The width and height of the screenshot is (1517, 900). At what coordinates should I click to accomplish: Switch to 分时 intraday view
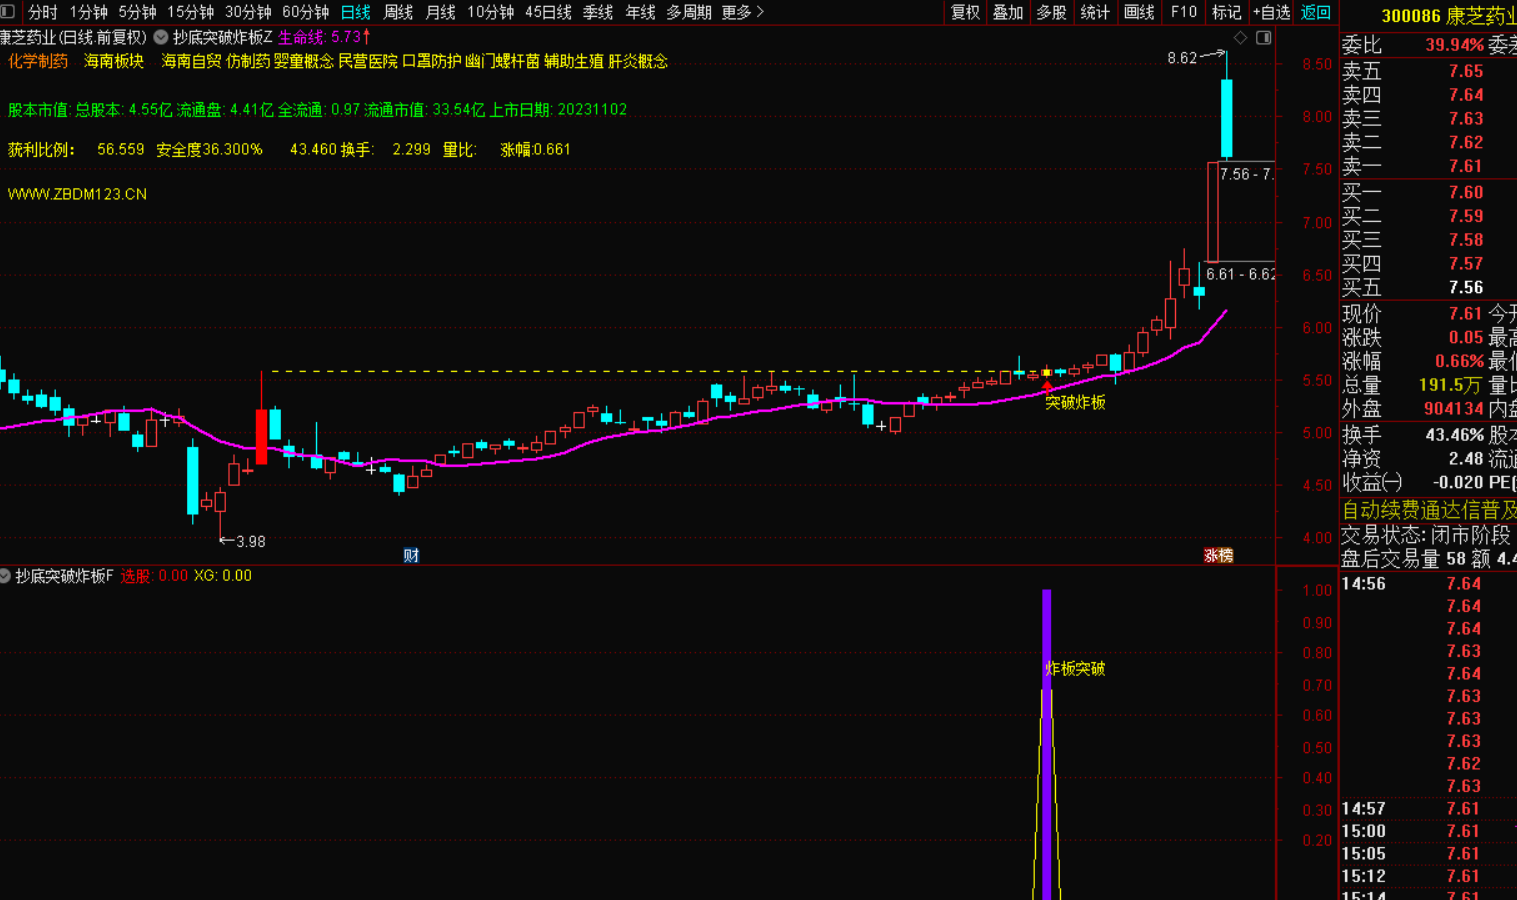coord(42,12)
